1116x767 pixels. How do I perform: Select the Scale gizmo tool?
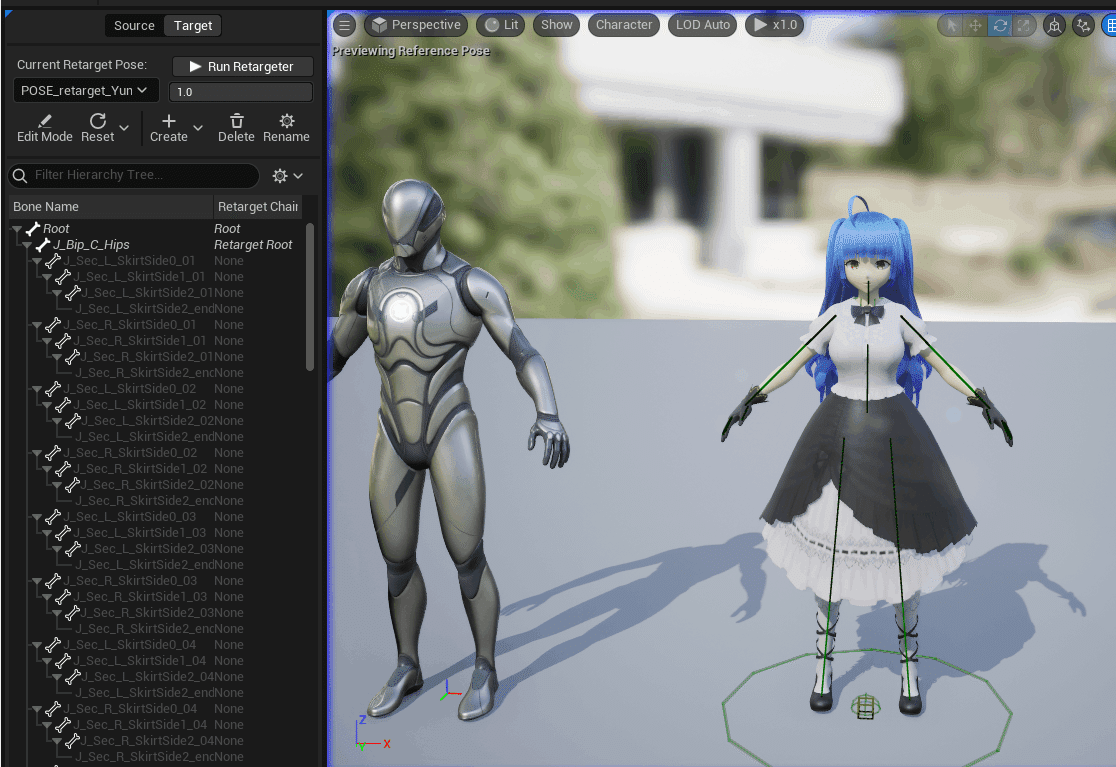tap(1023, 25)
